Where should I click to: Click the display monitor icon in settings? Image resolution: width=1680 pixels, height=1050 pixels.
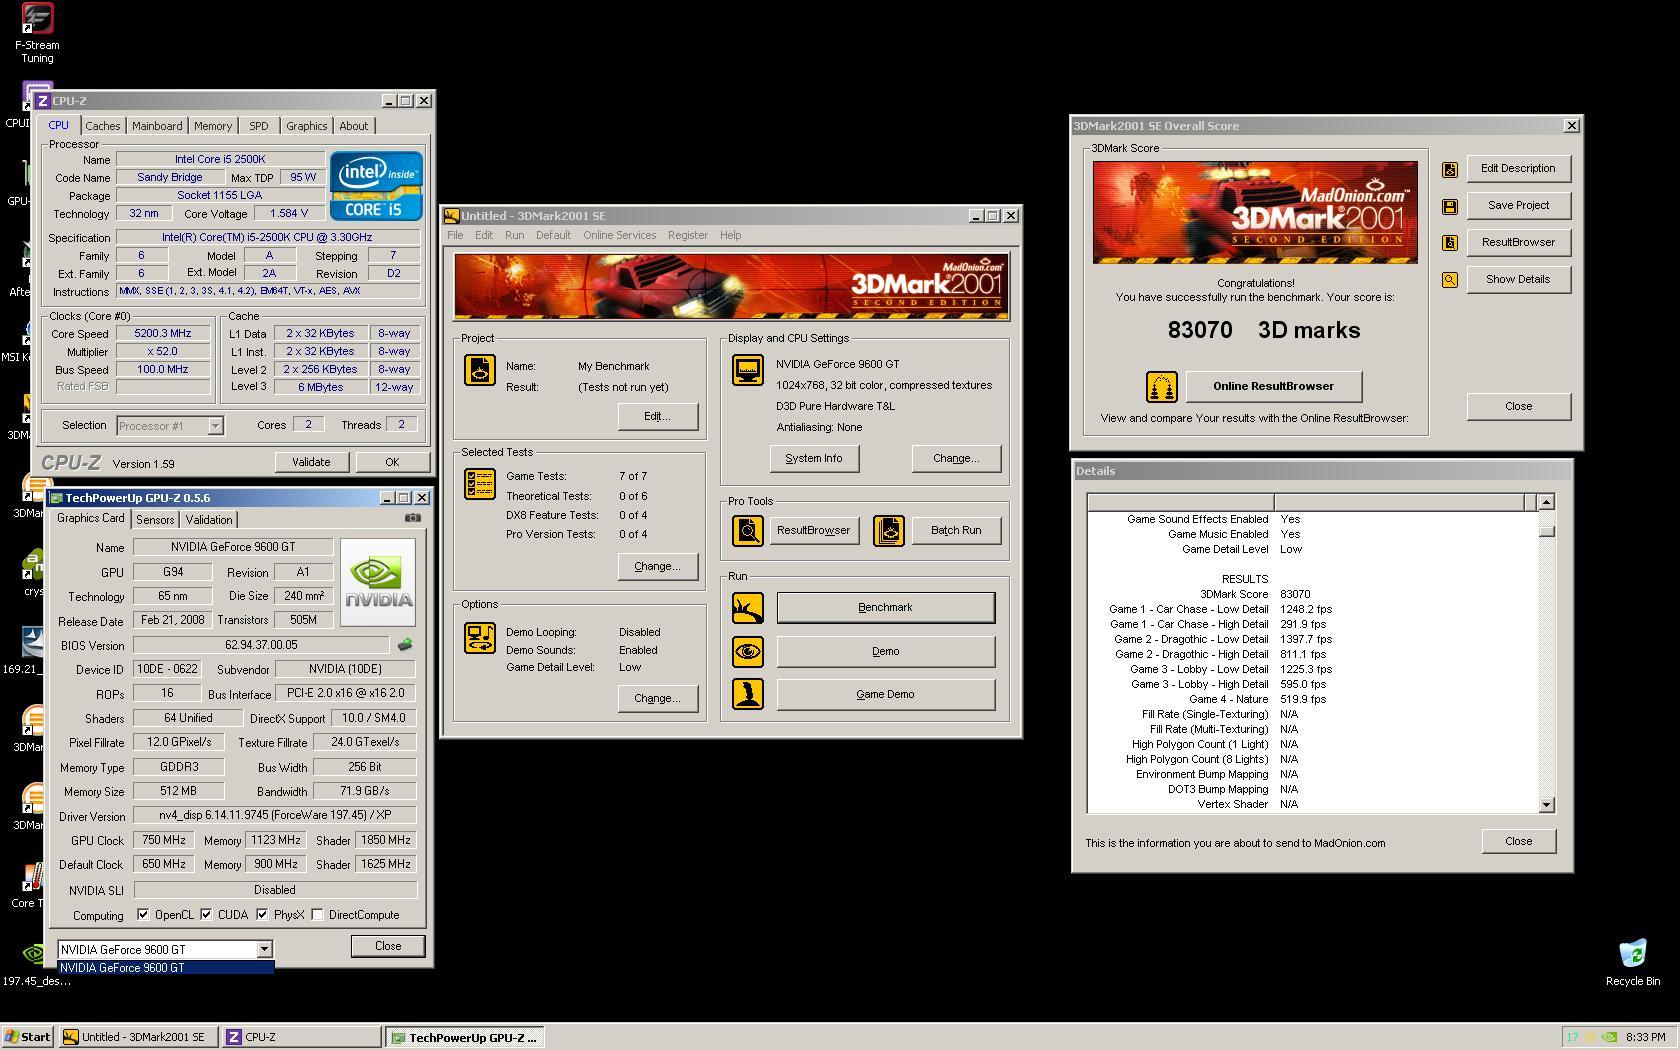(748, 370)
